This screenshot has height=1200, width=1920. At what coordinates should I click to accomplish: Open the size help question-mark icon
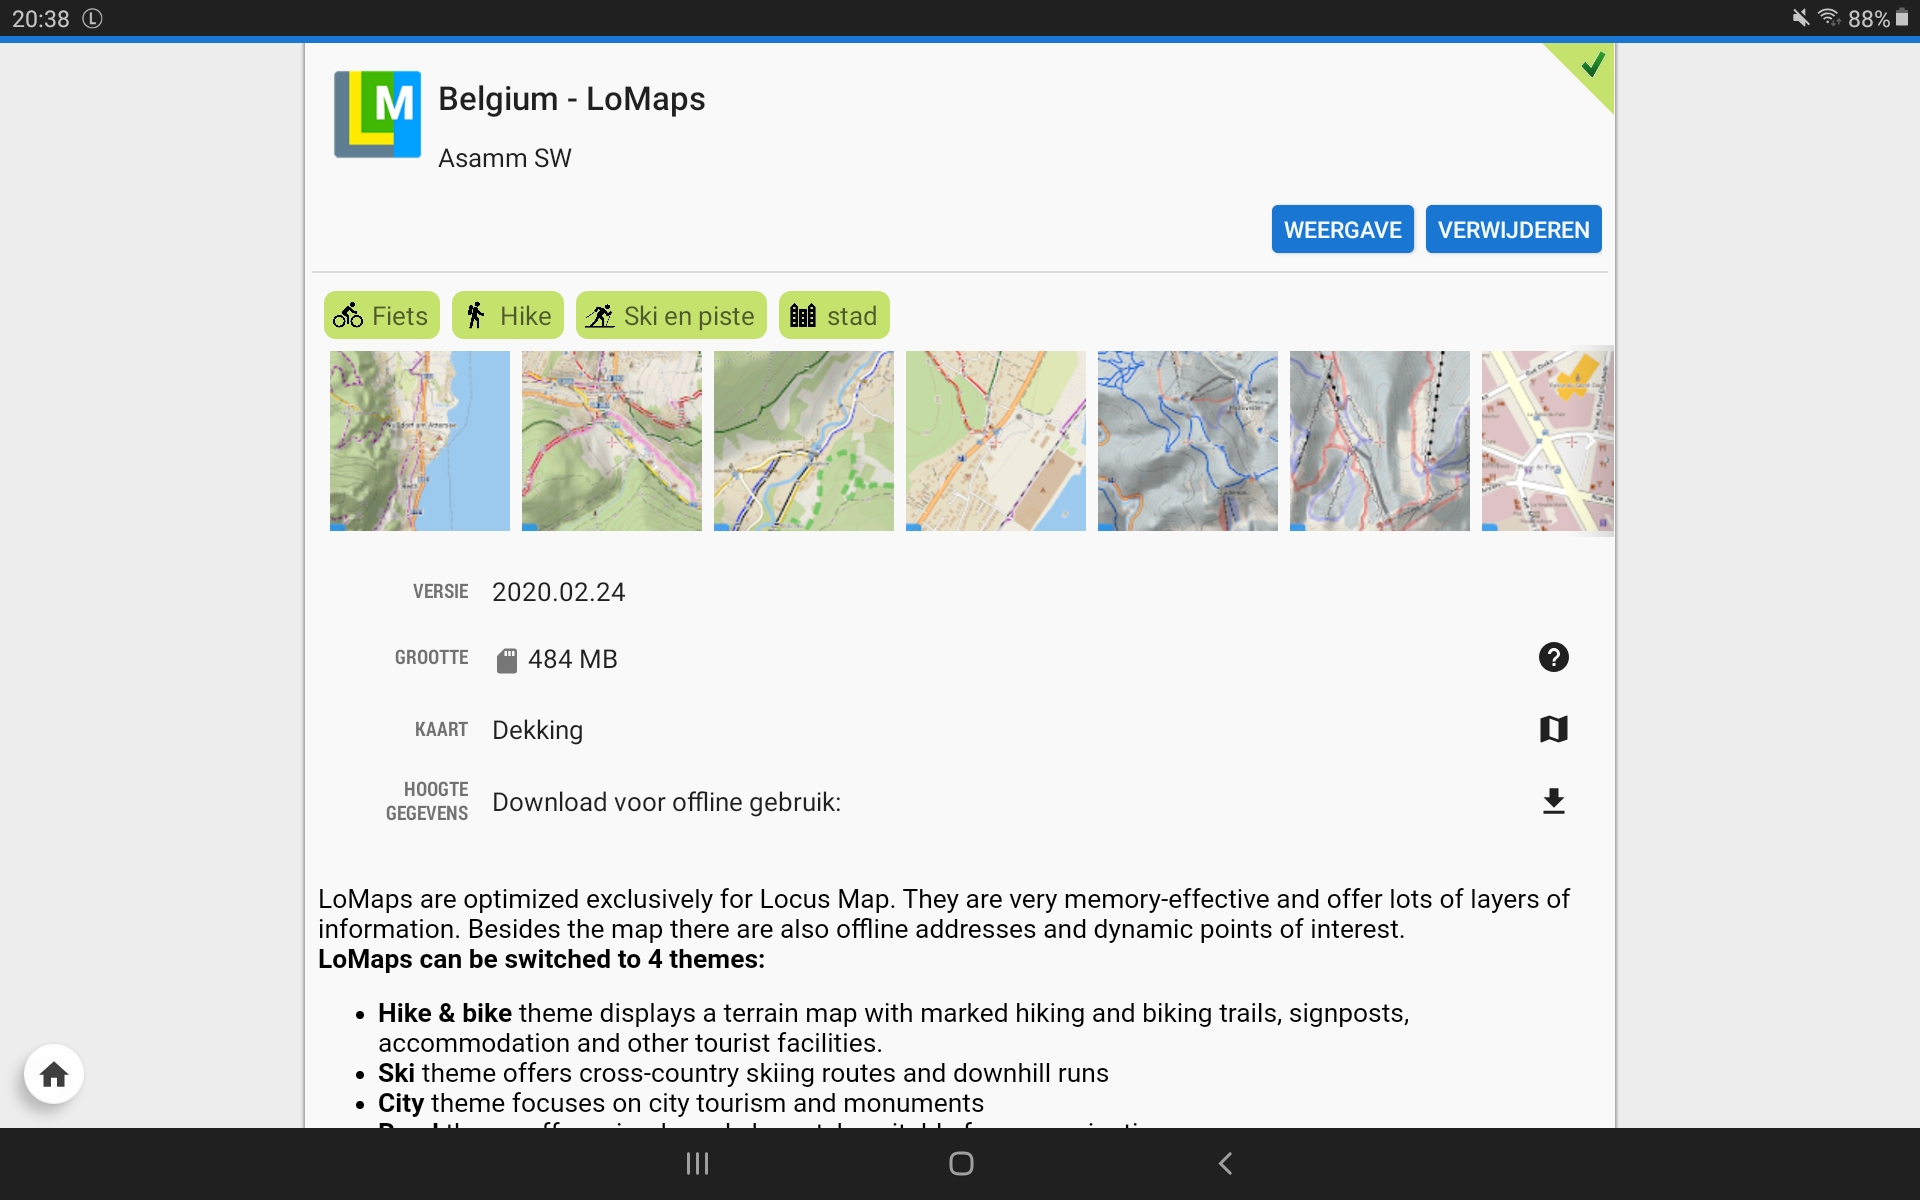(x=1553, y=657)
